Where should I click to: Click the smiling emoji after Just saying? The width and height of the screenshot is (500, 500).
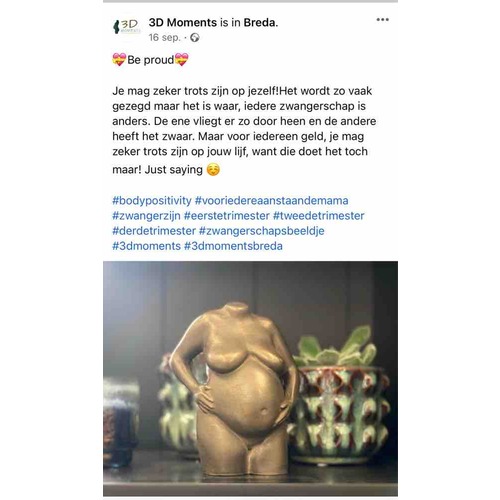point(213,170)
